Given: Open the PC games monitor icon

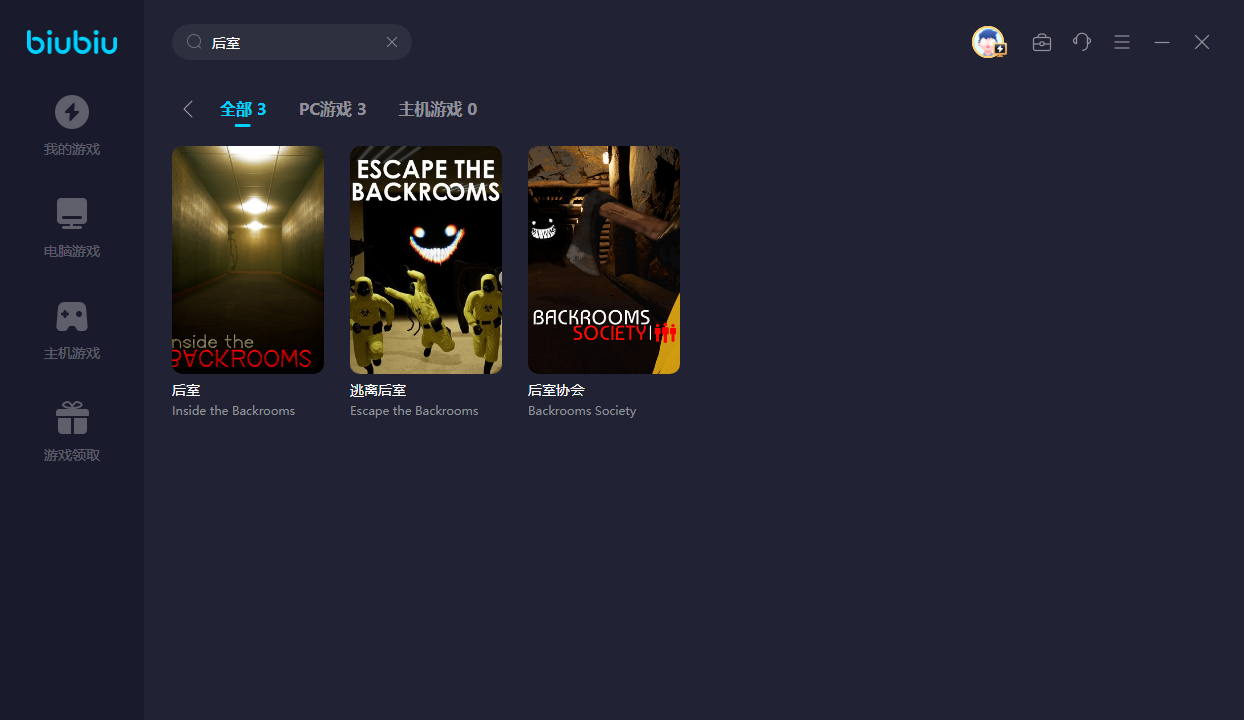Looking at the screenshot, I should pyautogui.click(x=72, y=214).
